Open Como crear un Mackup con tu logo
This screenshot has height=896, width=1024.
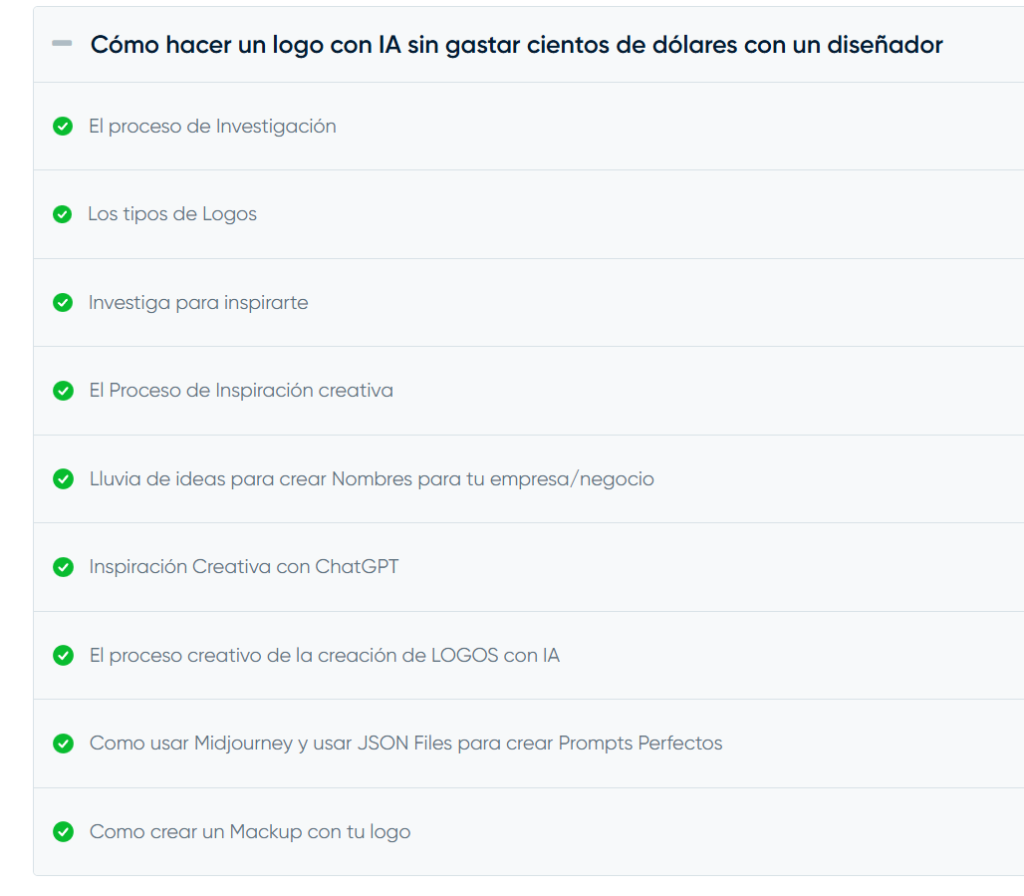pos(250,832)
